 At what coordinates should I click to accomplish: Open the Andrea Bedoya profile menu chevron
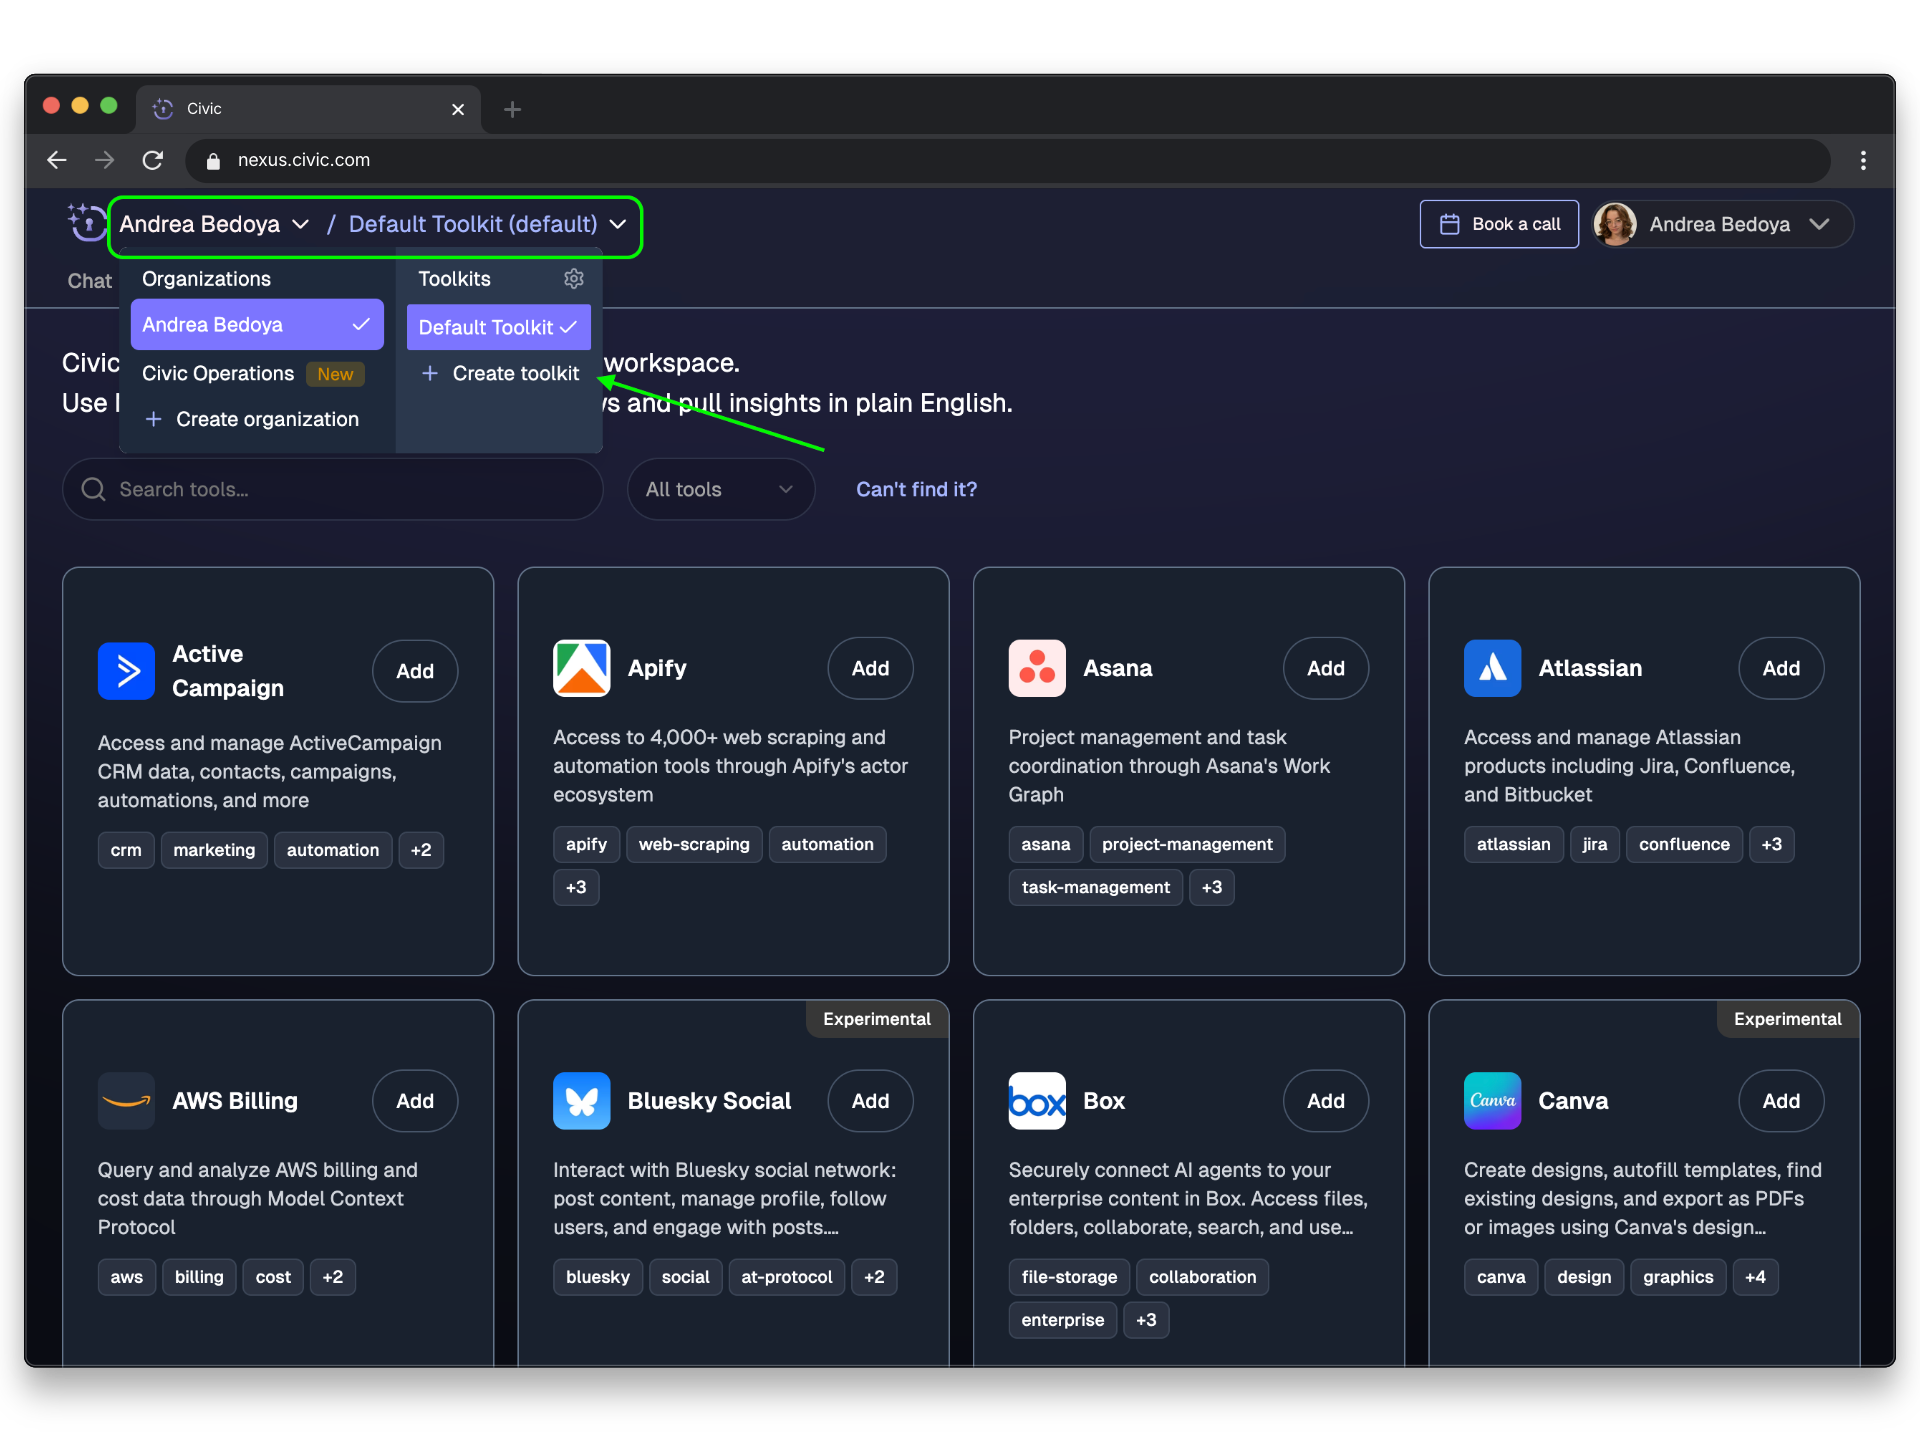pyautogui.click(x=1819, y=224)
